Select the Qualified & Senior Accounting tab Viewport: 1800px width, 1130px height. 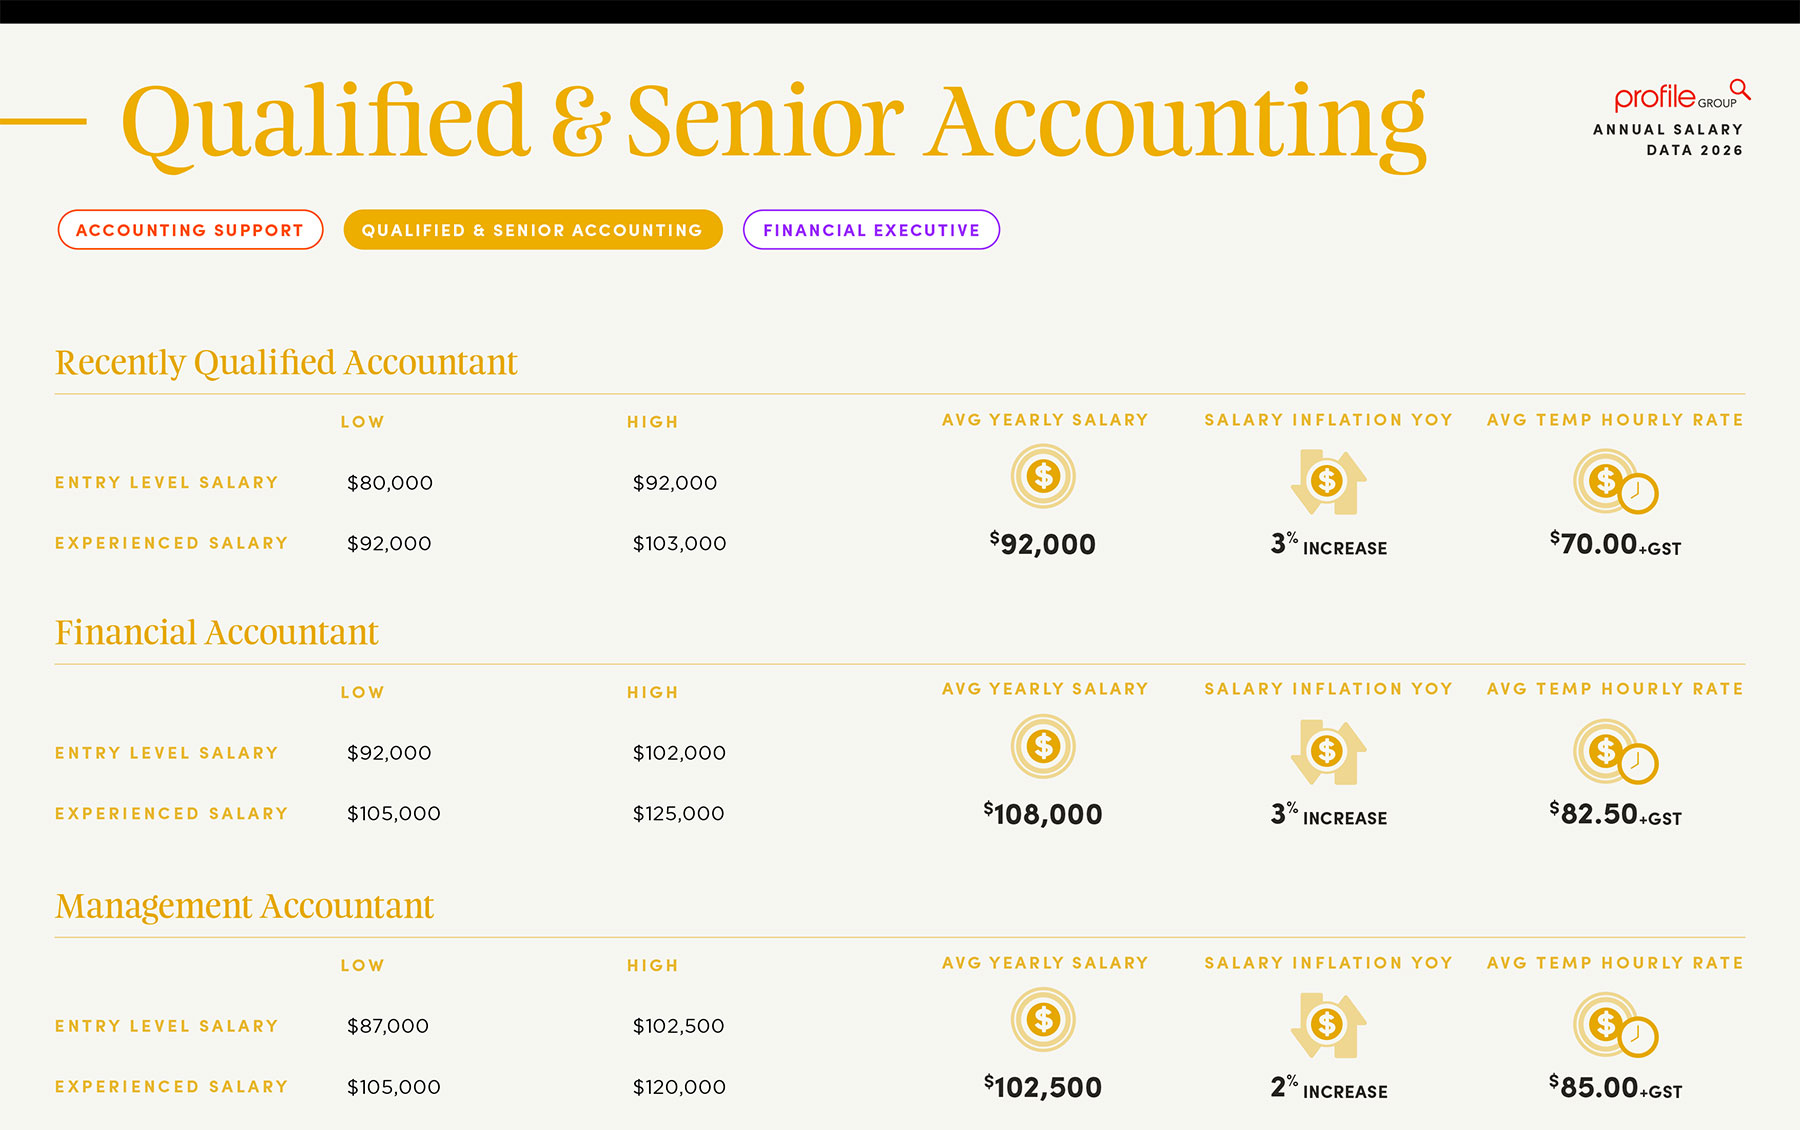coord(532,230)
